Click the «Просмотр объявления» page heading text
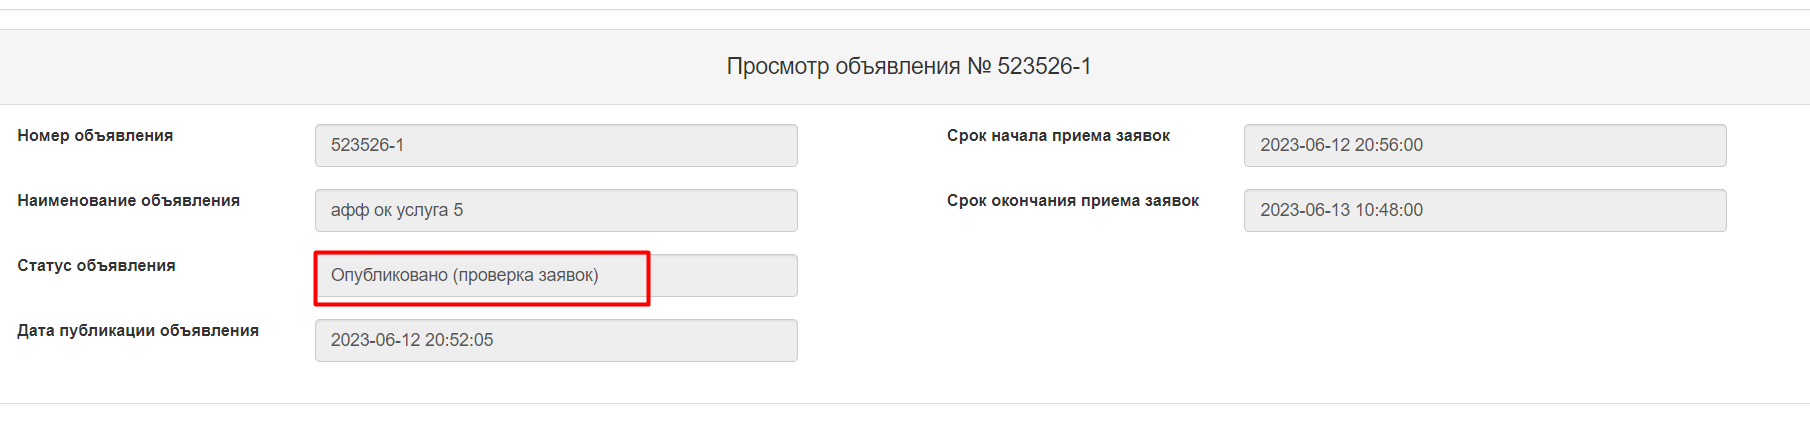 click(843, 66)
